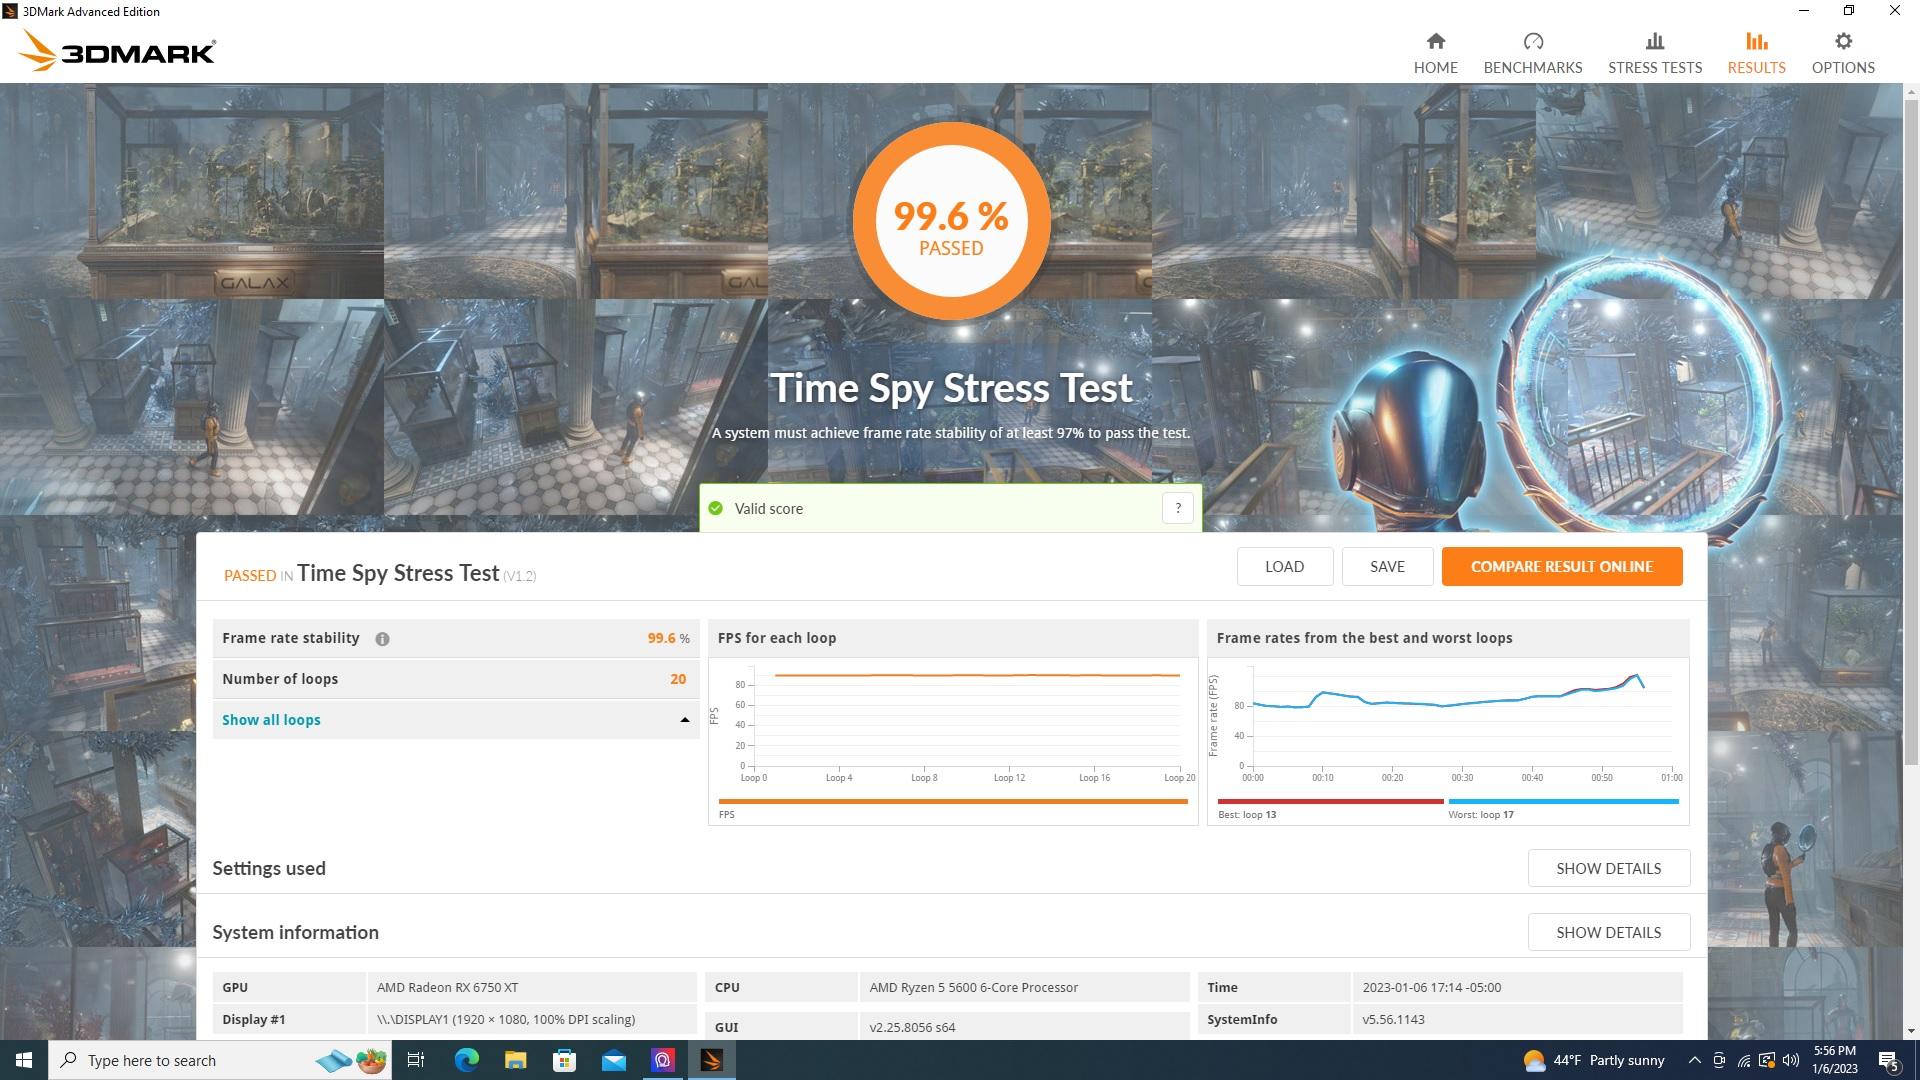Viewport: 1920px width, 1080px height.
Task: Open Task View on the taskbar
Action: [416, 1060]
